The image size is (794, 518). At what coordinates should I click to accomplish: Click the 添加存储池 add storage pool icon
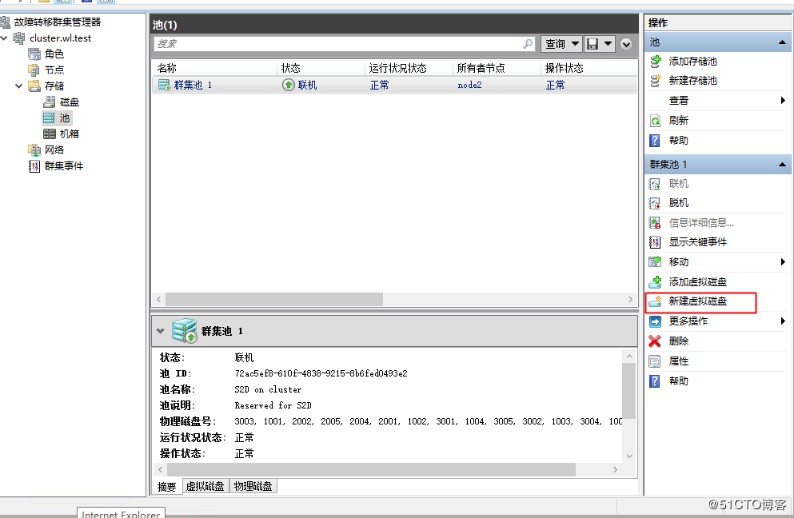(x=655, y=61)
